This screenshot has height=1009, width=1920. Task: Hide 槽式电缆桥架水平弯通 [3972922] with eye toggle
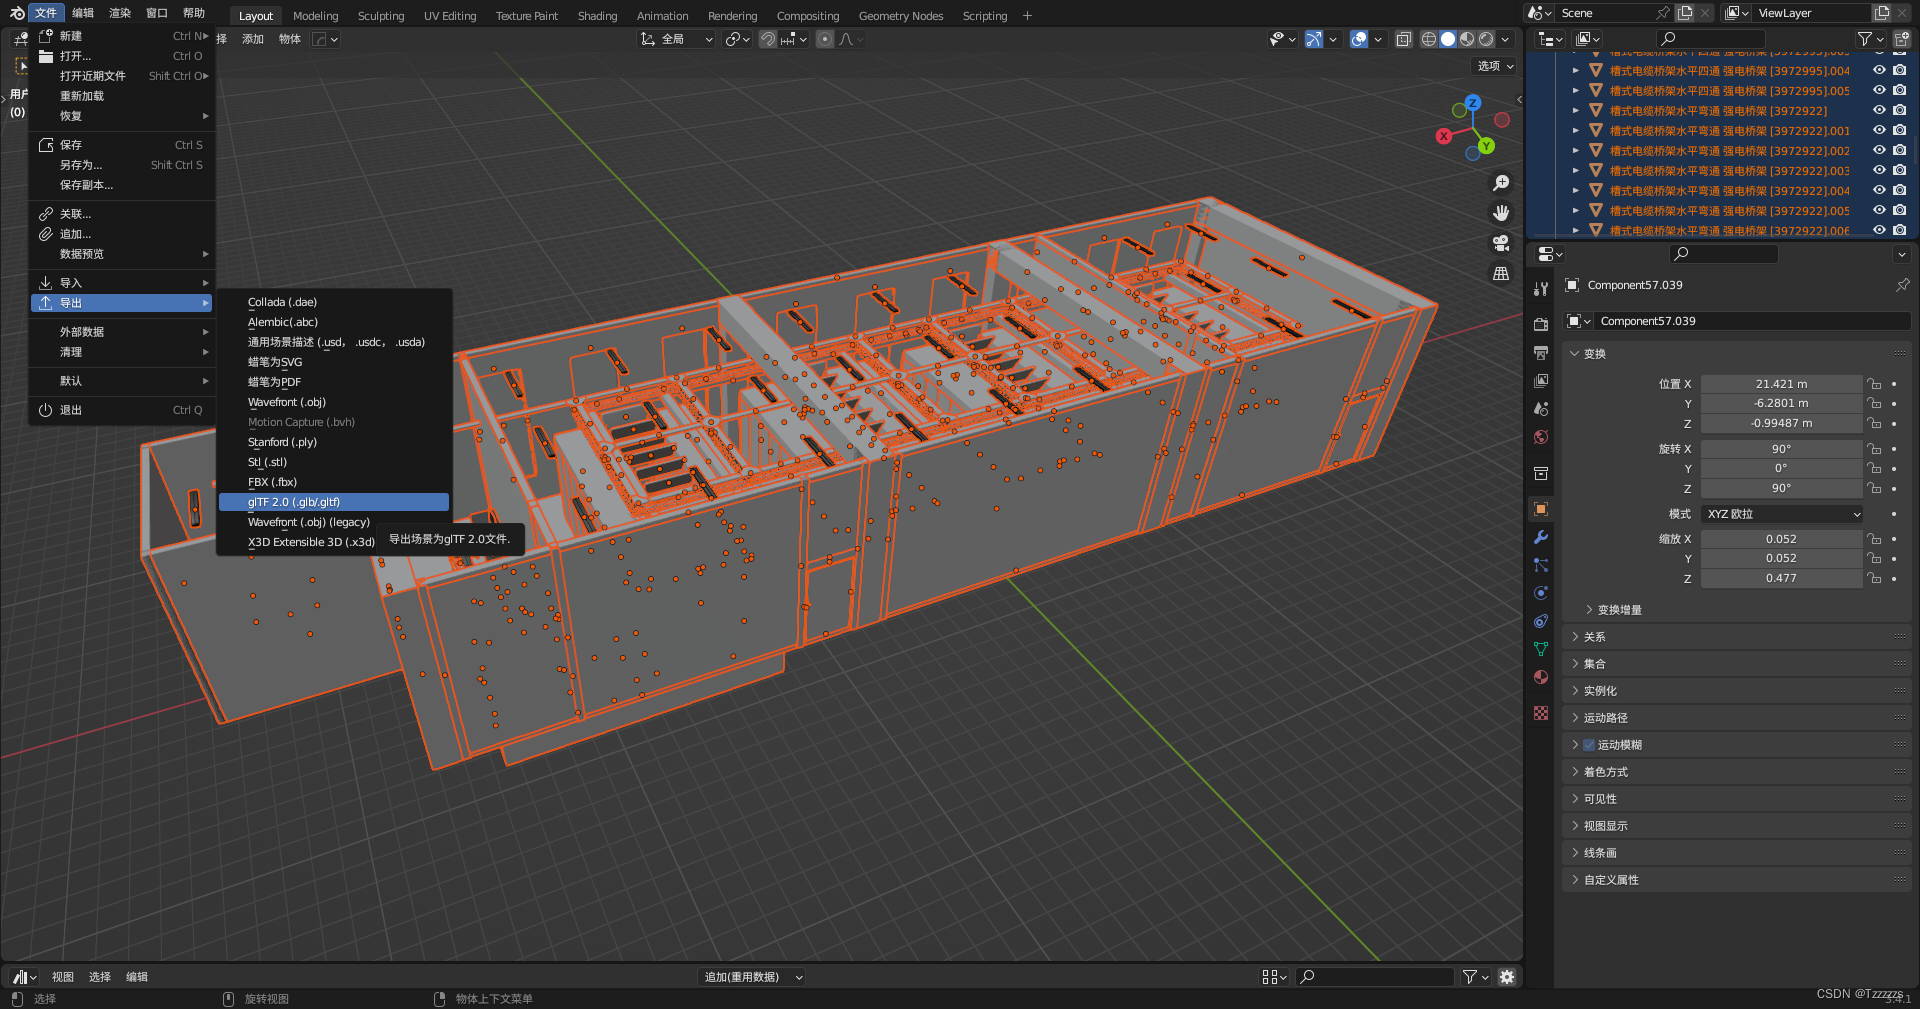pyautogui.click(x=1878, y=110)
